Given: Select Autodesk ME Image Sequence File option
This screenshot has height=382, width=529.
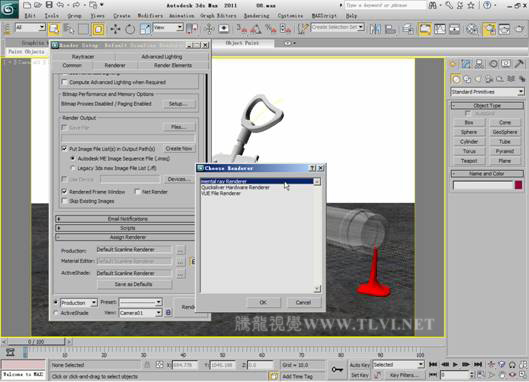Looking at the screenshot, I should (73, 158).
